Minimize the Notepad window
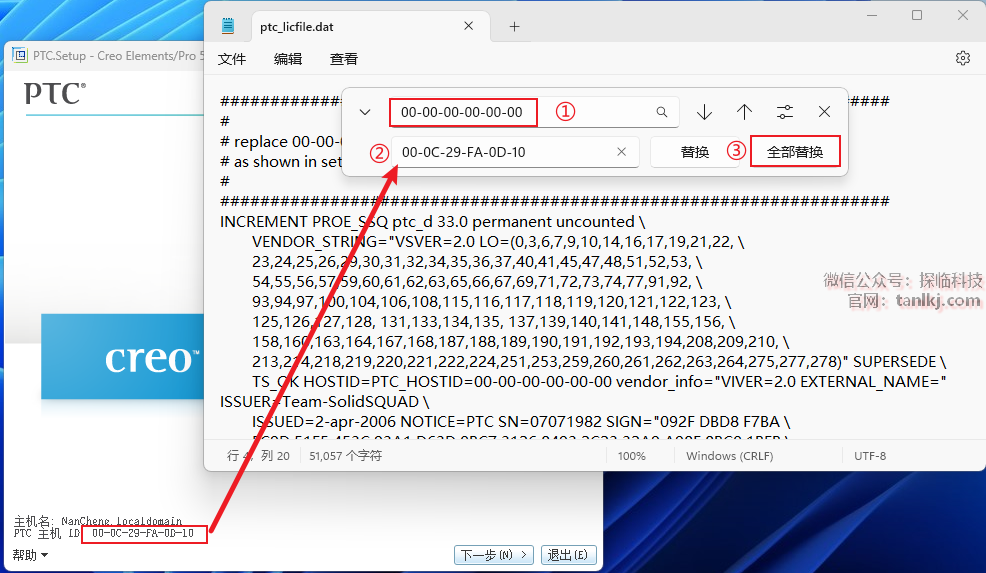This screenshot has height=573, width=986. pos(872,15)
